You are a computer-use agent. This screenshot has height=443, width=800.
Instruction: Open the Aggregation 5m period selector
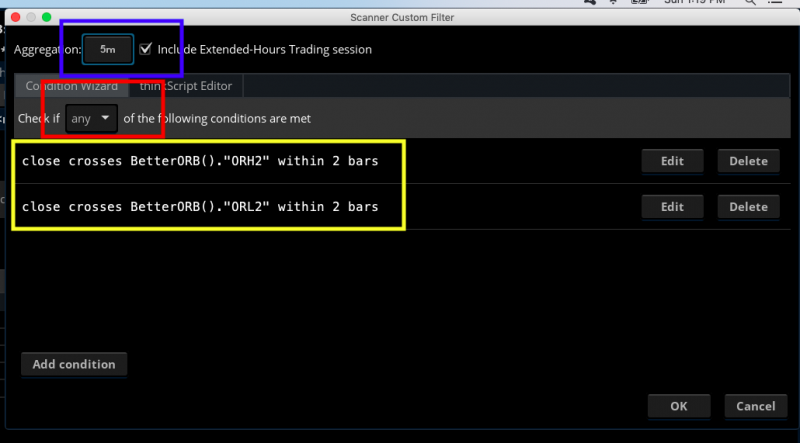coord(107,48)
